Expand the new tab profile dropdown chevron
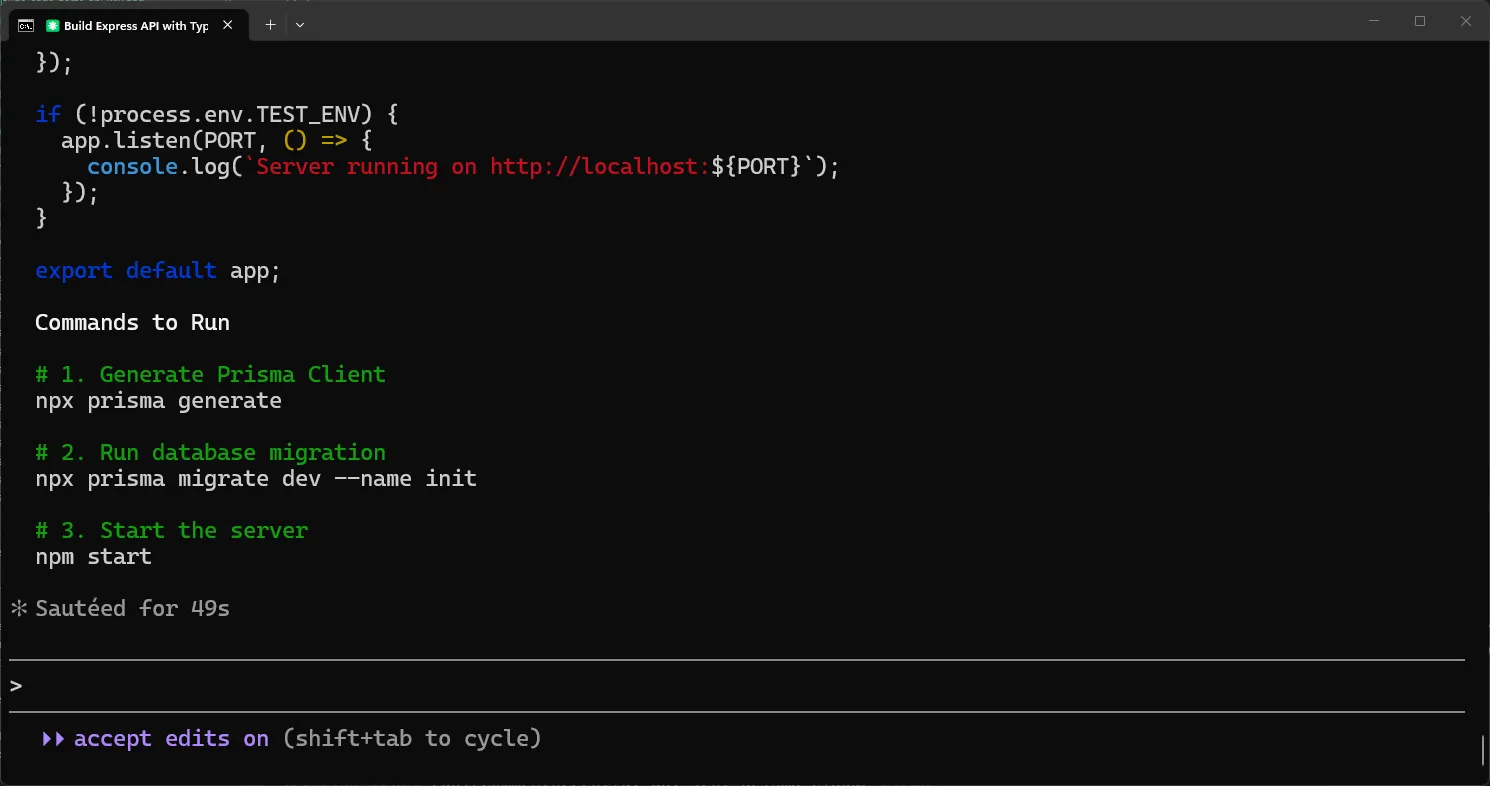The height and width of the screenshot is (786, 1490). pyautogui.click(x=300, y=25)
